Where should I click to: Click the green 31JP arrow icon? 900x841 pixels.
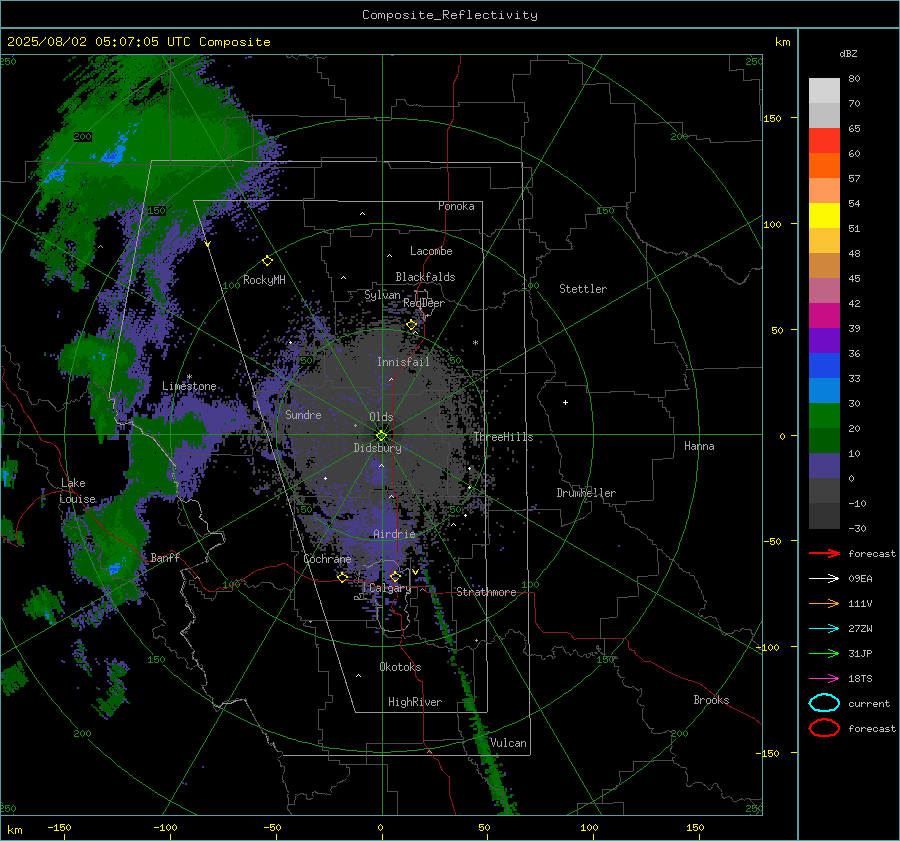(824, 653)
